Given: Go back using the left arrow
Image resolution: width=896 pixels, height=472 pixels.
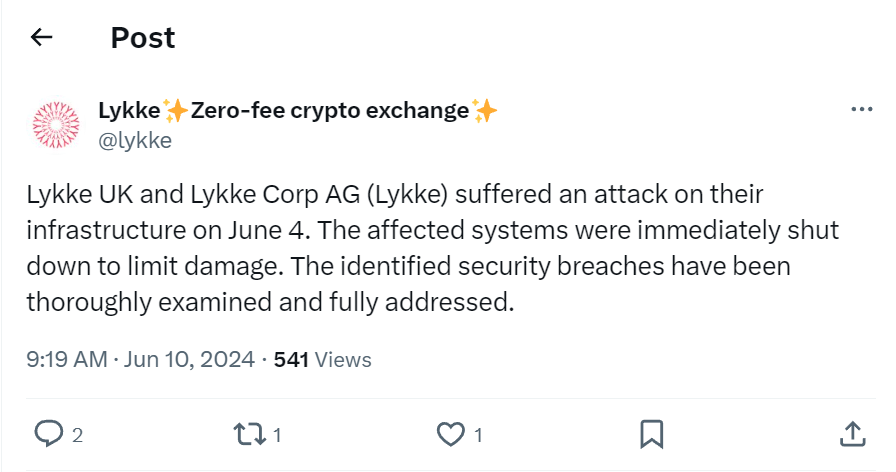Looking at the screenshot, I should (x=41, y=38).
